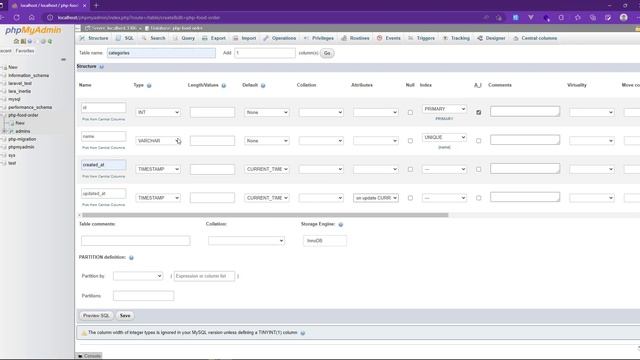
Task: Open the Partition by dropdown
Action: tap(138, 276)
